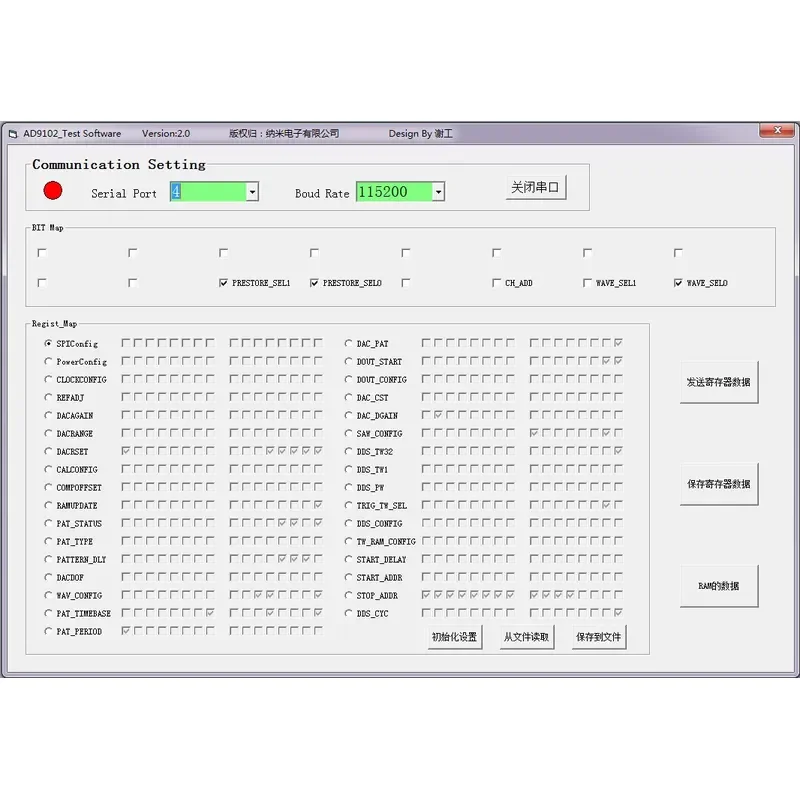Click the 保存到文件 button
800x800 pixels.
click(598, 637)
